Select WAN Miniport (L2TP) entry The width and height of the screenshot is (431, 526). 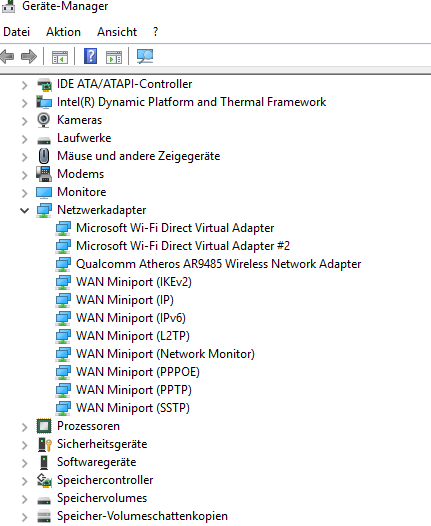click(x=133, y=336)
